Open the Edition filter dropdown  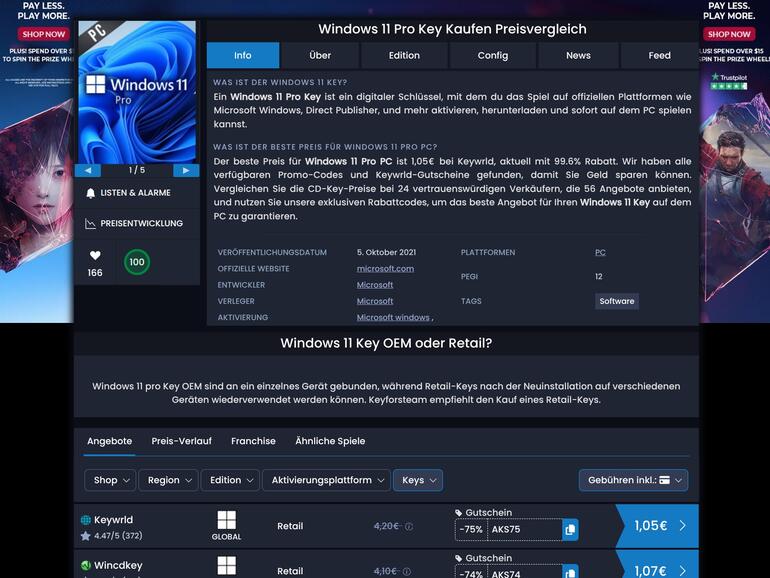coord(231,480)
